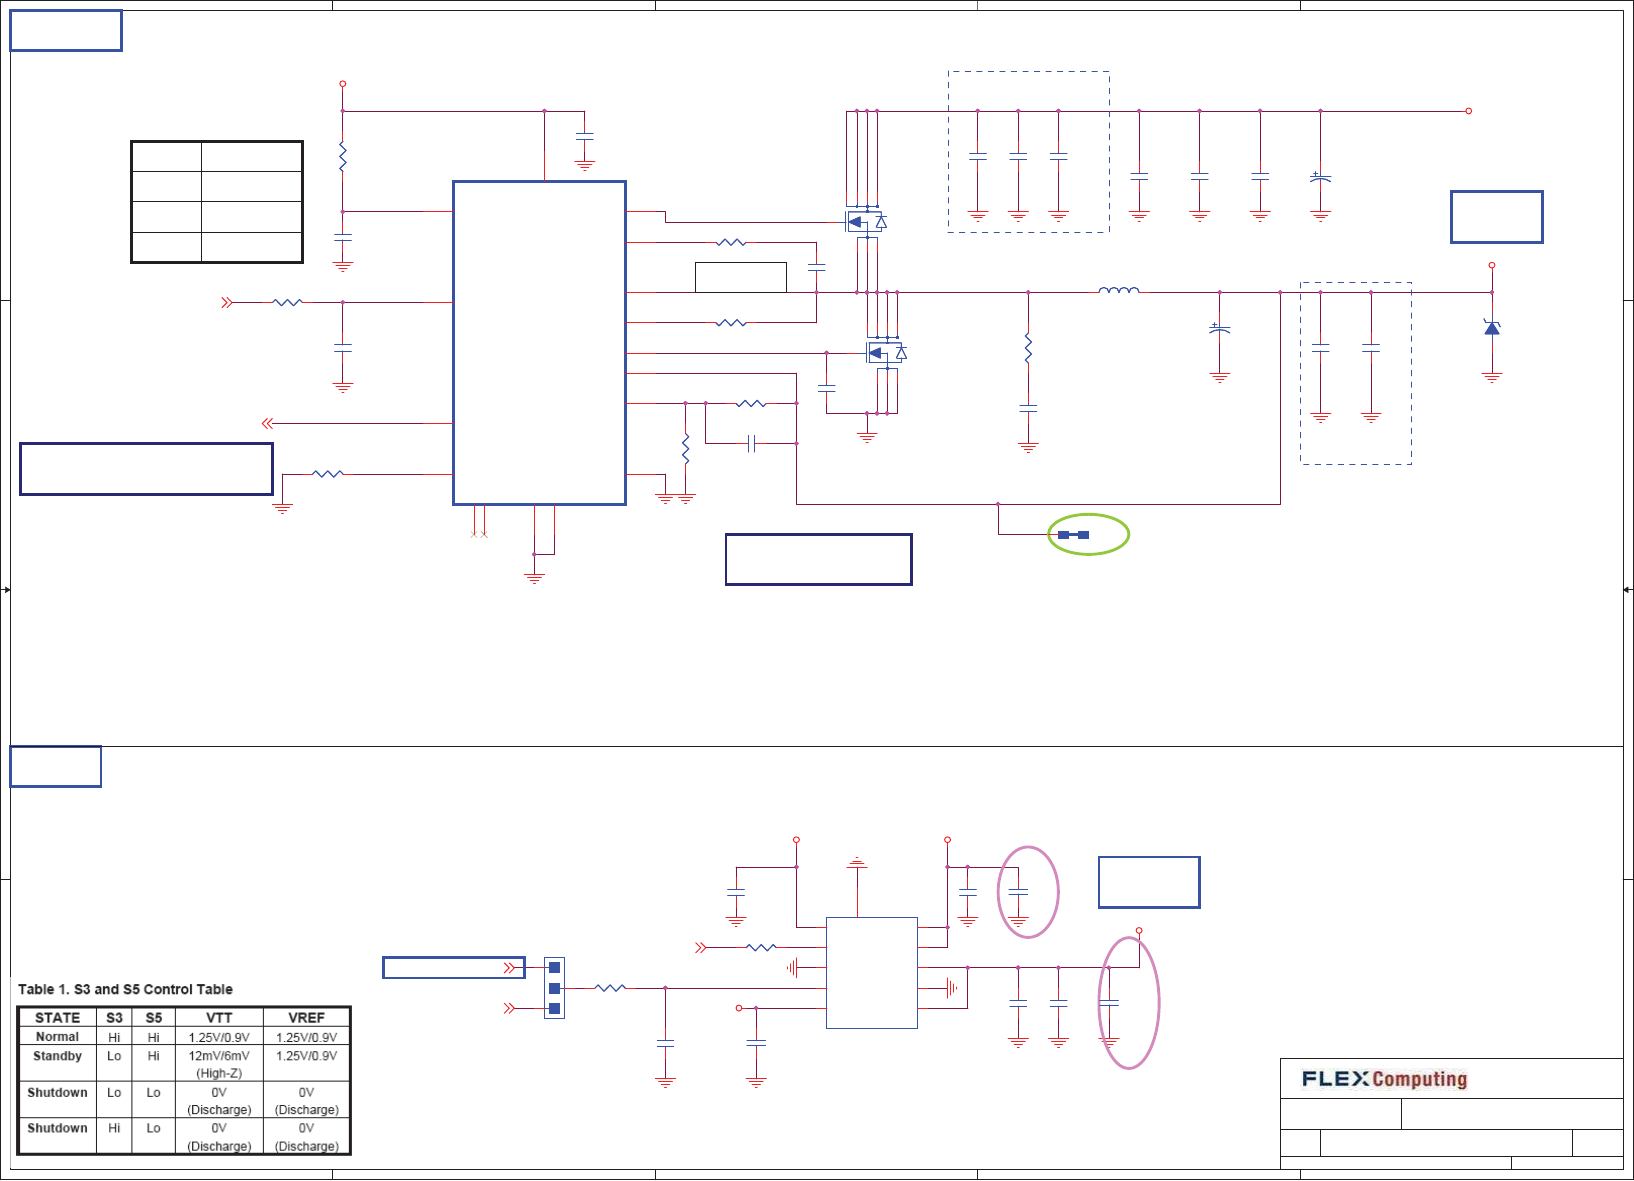Select the dashed box enclosing three capacitors
The image size is (1634, 1181).
[1028, 152]
